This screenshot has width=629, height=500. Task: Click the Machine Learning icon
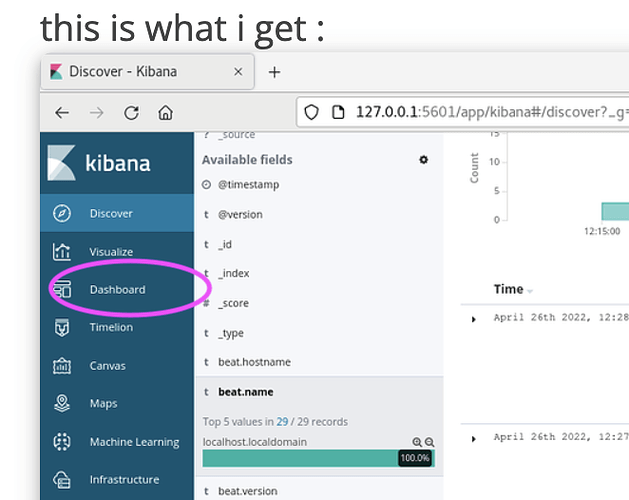pyautogui.click(x=62, y=442)
